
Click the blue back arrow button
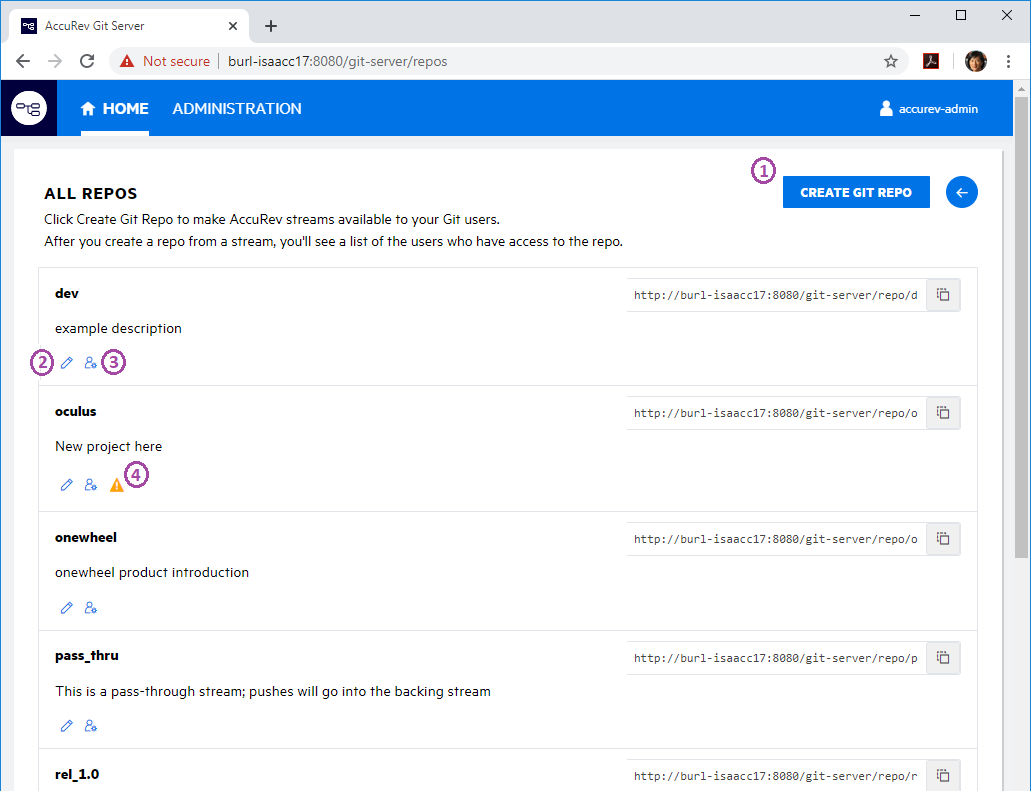[962, 192]
